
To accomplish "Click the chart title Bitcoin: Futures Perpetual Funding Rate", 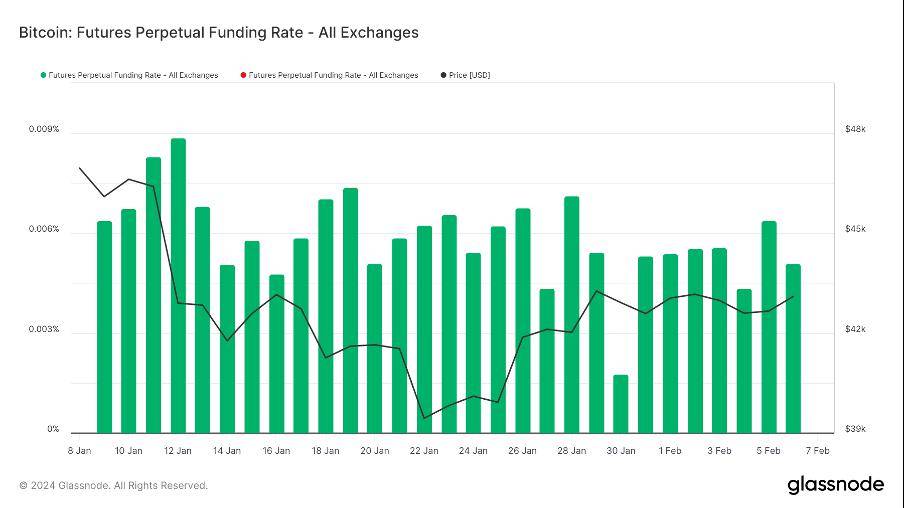I will tap(219, 32).
